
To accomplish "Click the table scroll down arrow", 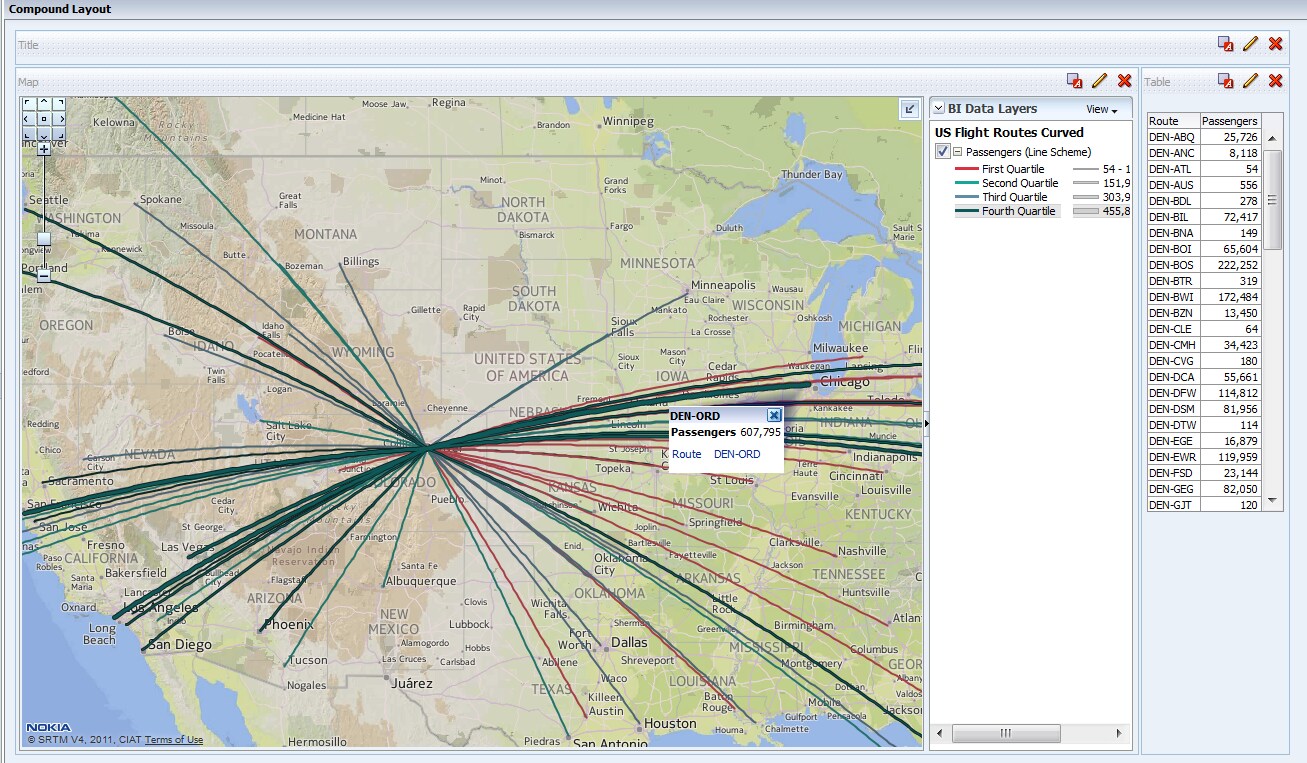I will click(x=1272, y=499).
